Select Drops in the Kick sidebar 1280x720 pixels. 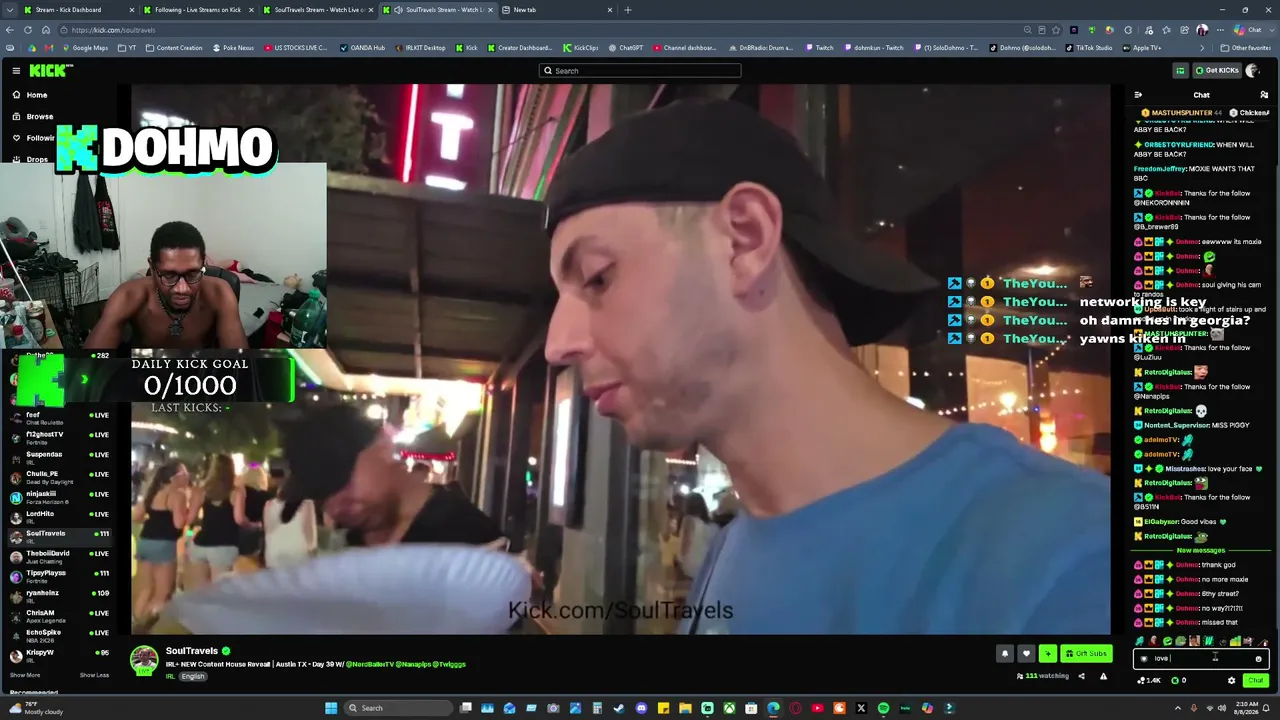pyautogui.click(x=37, y=159)
